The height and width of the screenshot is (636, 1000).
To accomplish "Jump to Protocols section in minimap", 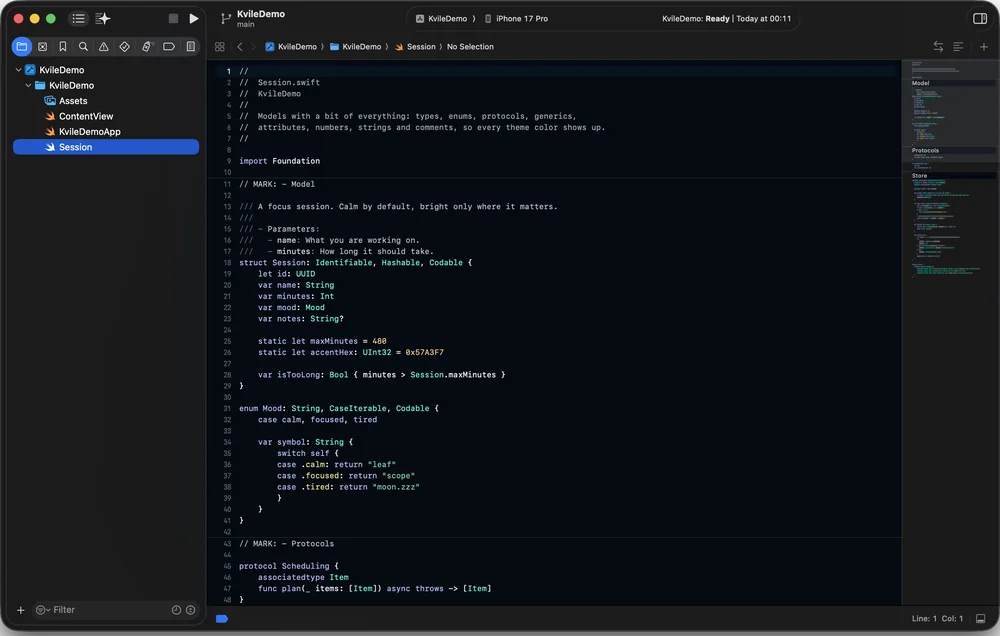I will [925, 151].
